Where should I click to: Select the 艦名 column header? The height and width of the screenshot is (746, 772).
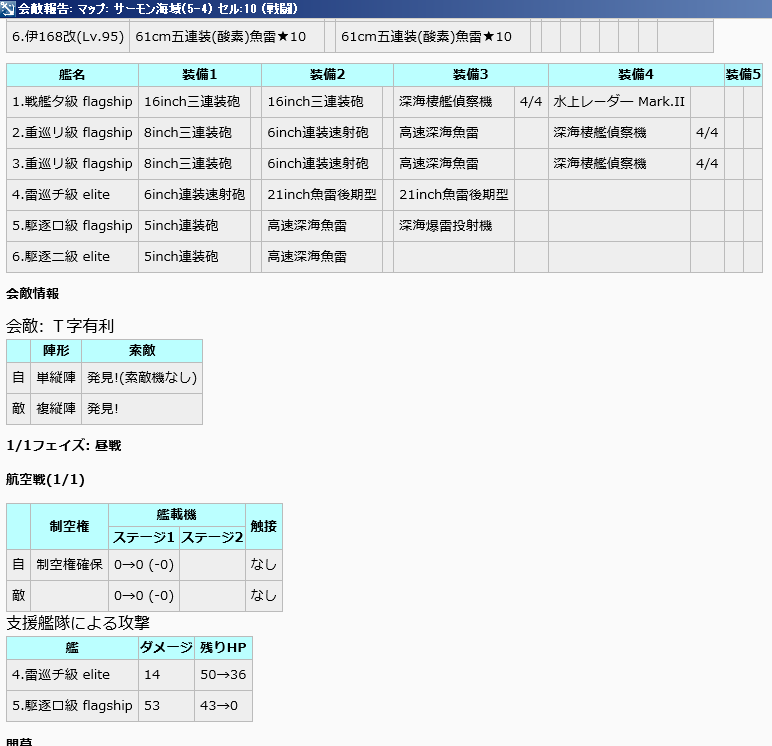click(x=72, y=75)
